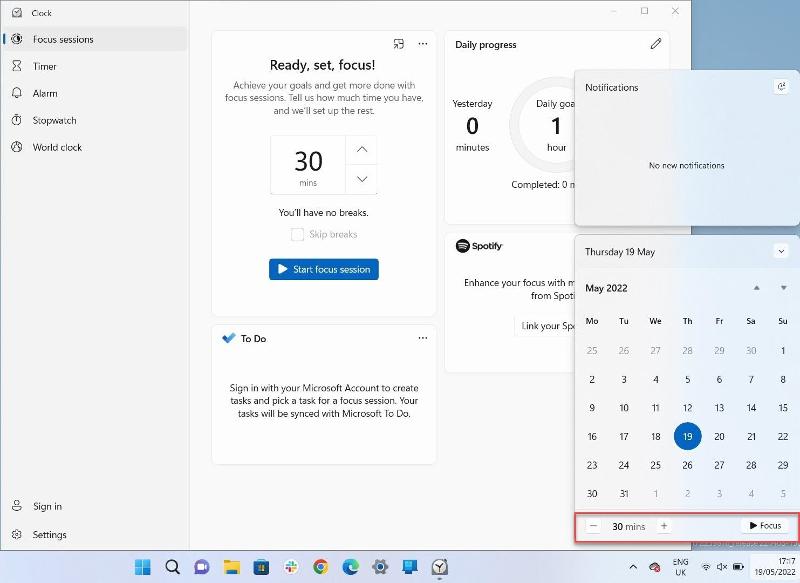Select 12 May in the calendar
The image size is (800, 583).
tap(687, 408)
